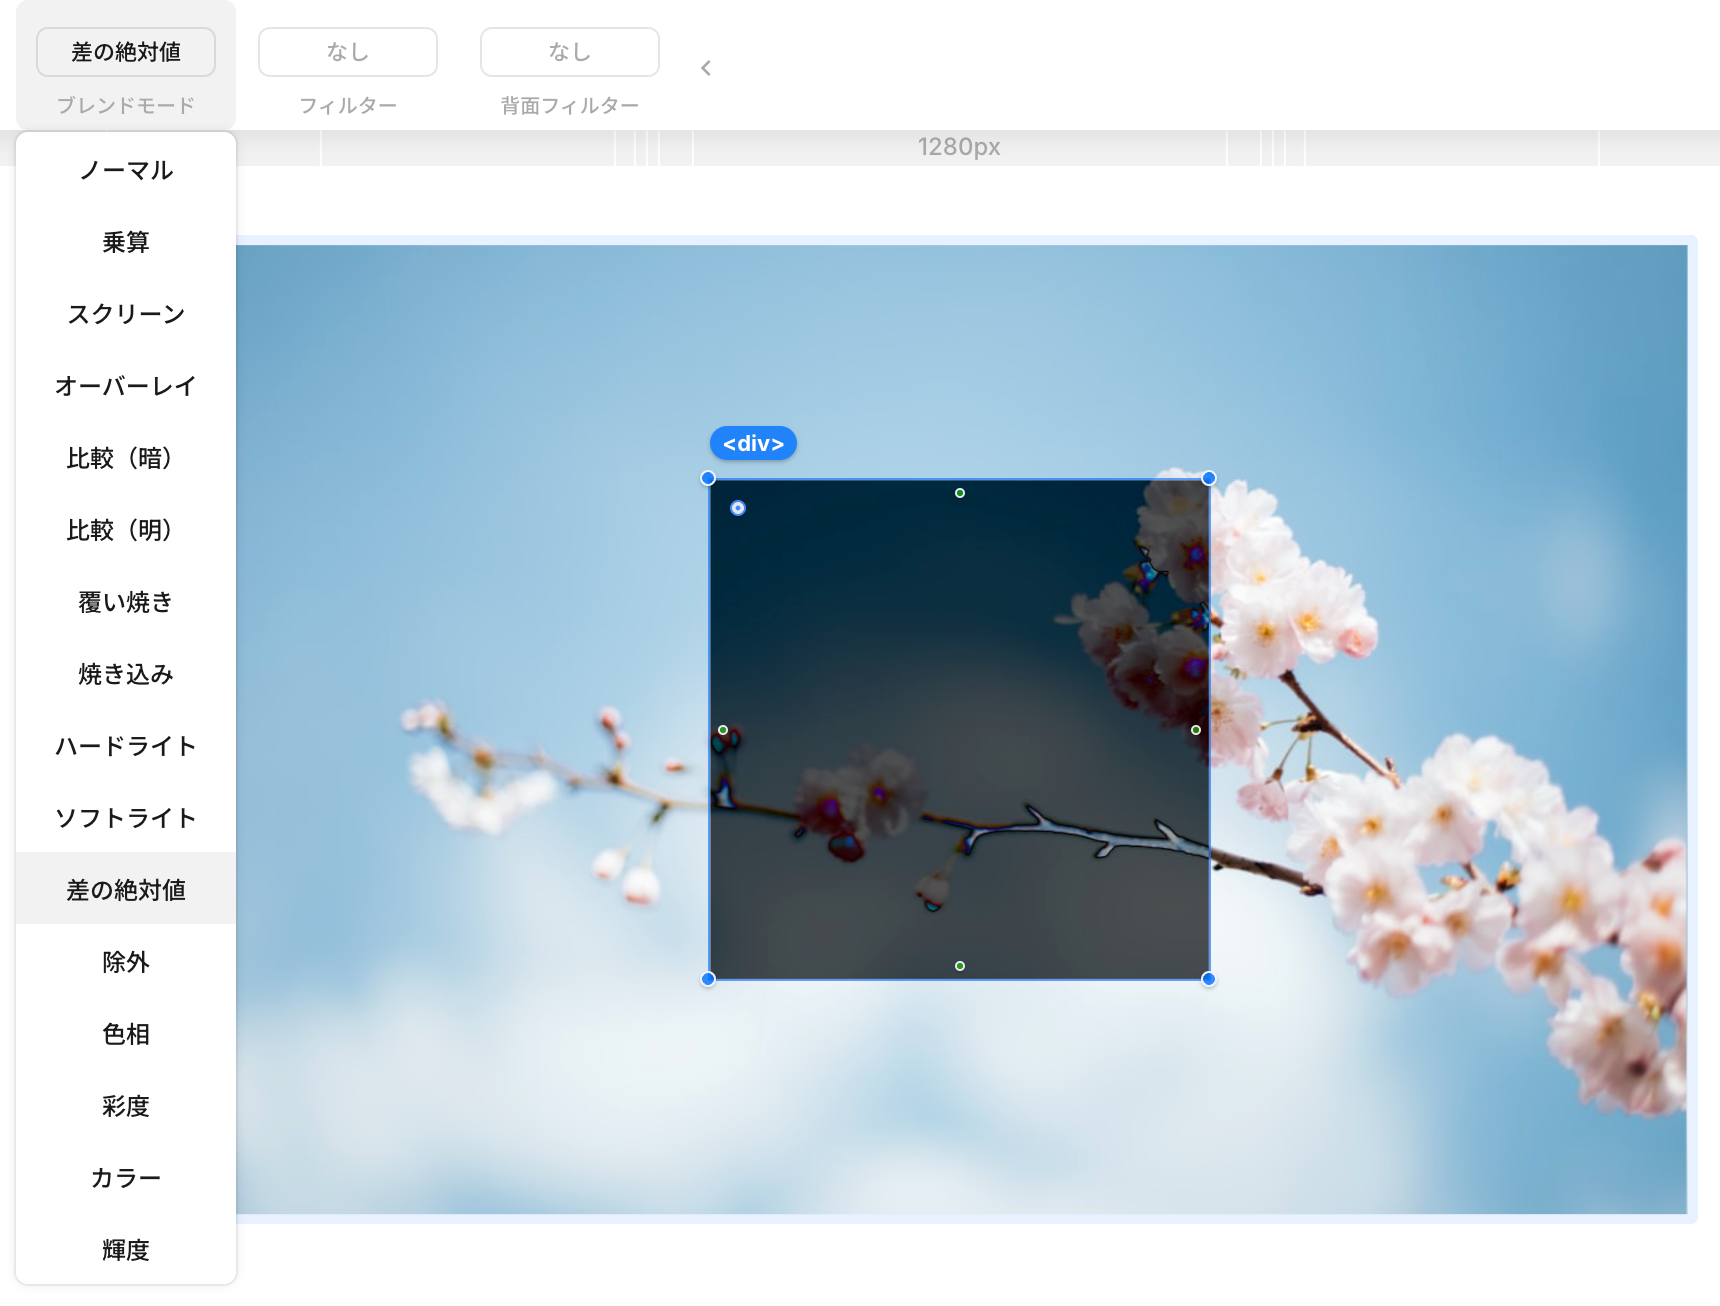
Task: Click the bottom-left corner resize handle
Action: [x=708, y=979]
